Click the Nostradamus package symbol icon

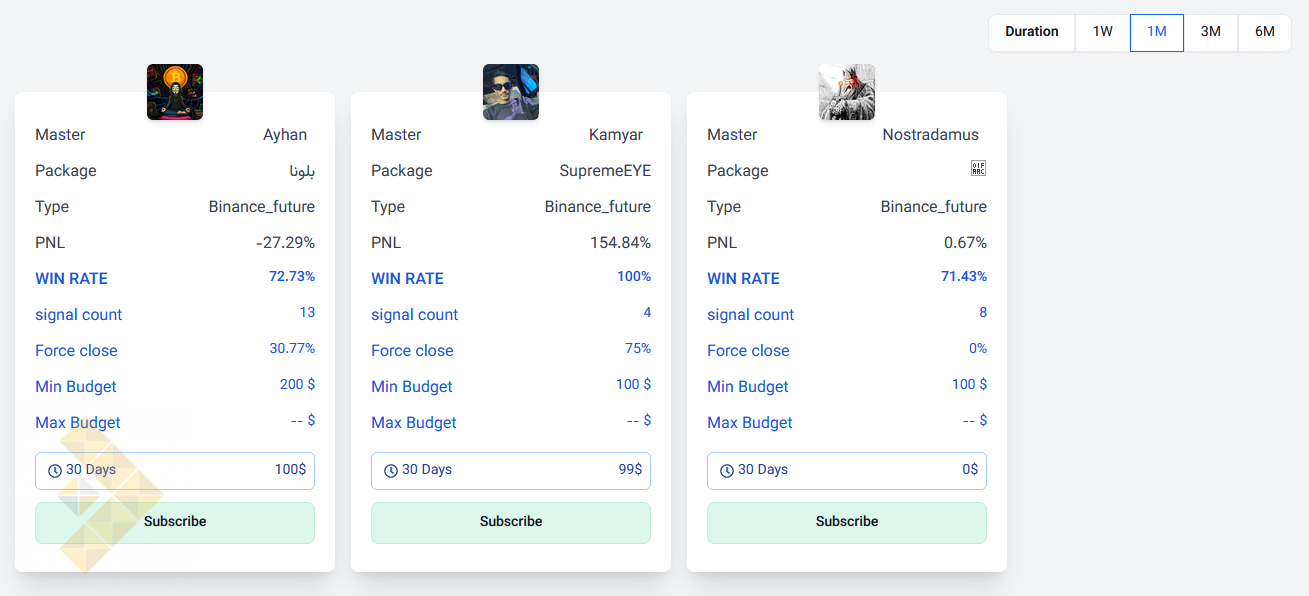tap(978, 169)
